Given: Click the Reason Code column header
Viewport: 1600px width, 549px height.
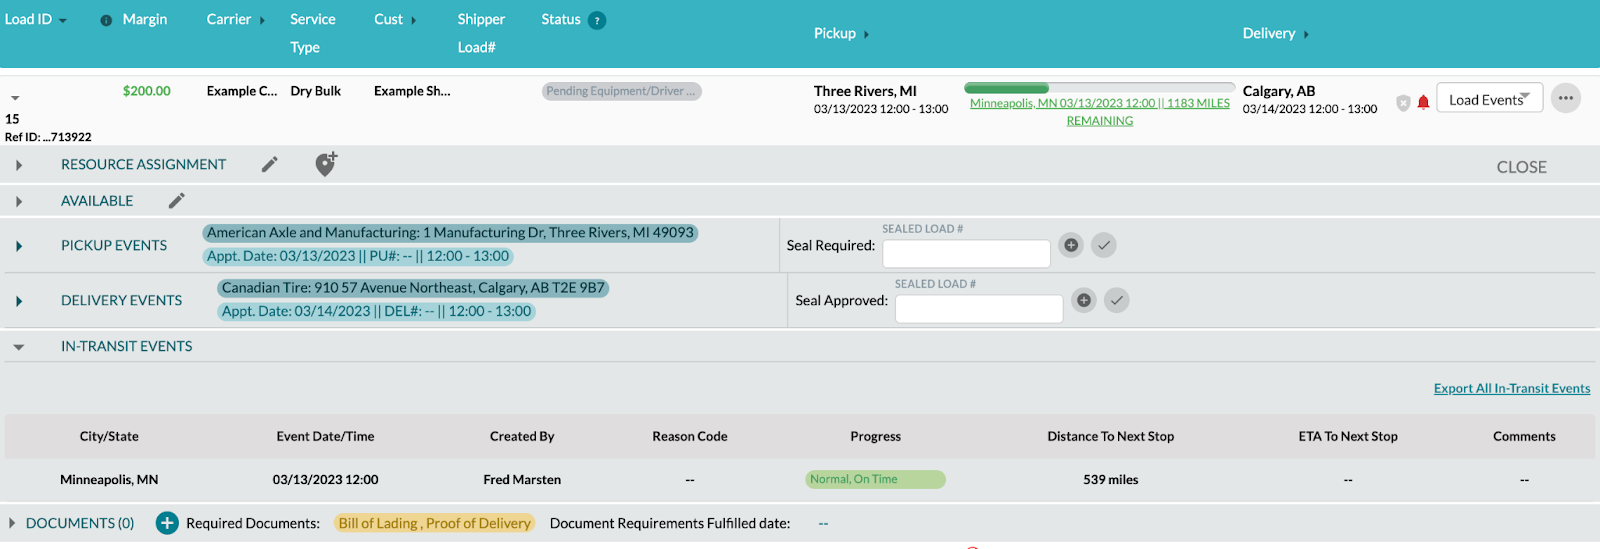Looking at the screenshot, I should (690, 436).
